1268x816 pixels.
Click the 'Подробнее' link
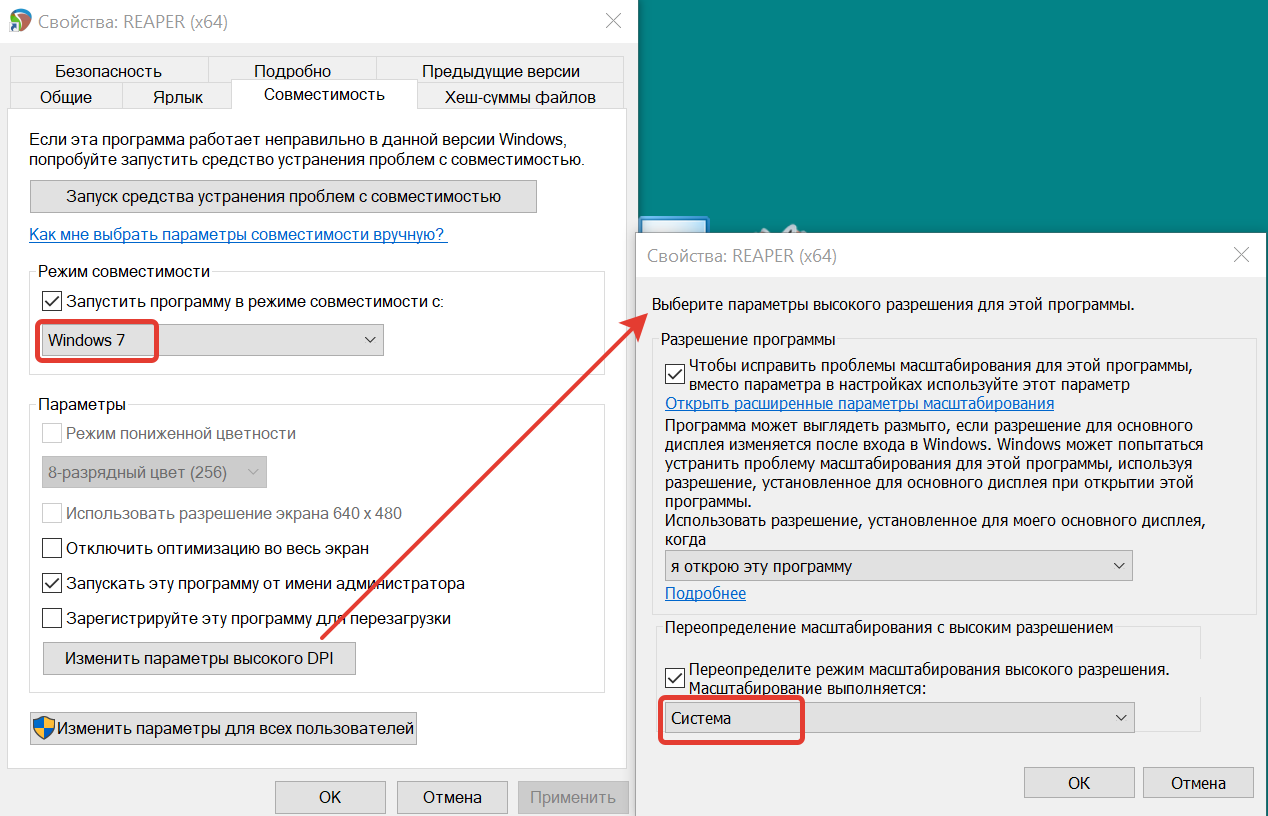(705, 593)
